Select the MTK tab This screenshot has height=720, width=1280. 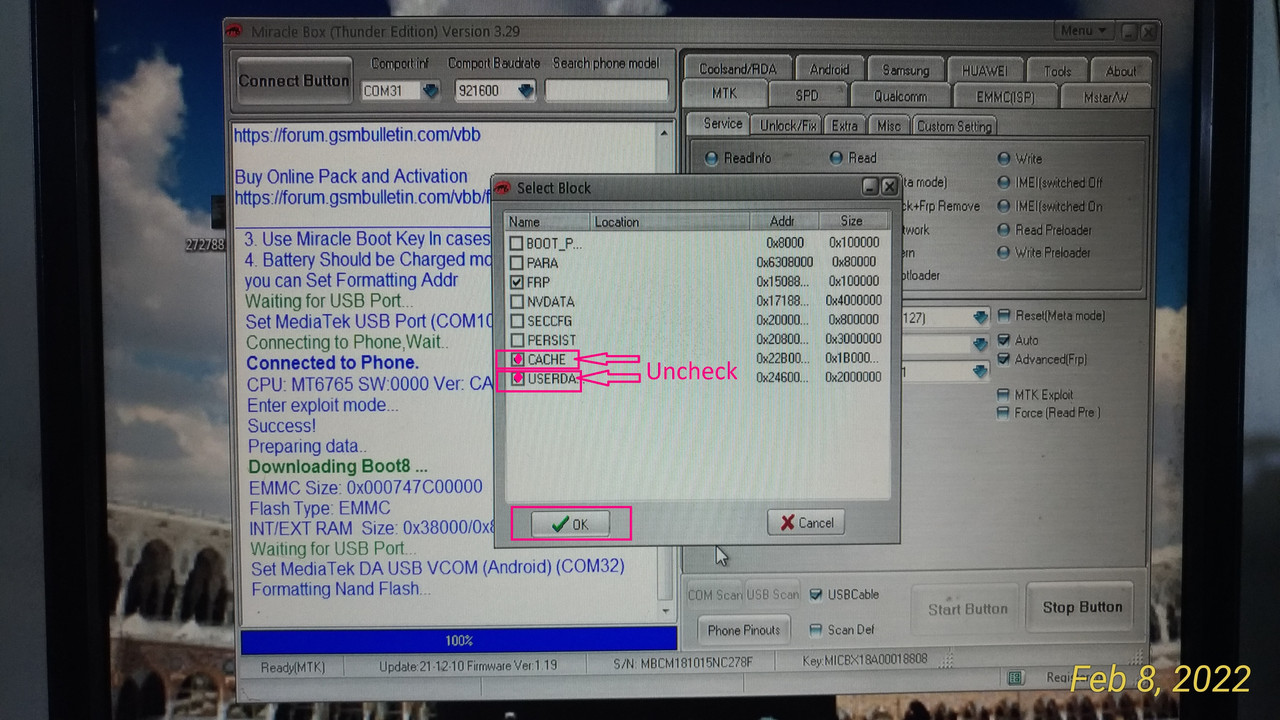point(724,95)
